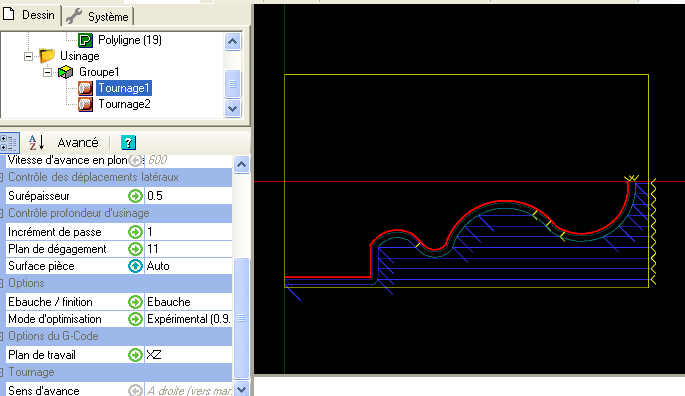The height and width of the screenshot is (396, 685).
Task: Click the Groupe1 cube icon
Action: coord(66,72)
